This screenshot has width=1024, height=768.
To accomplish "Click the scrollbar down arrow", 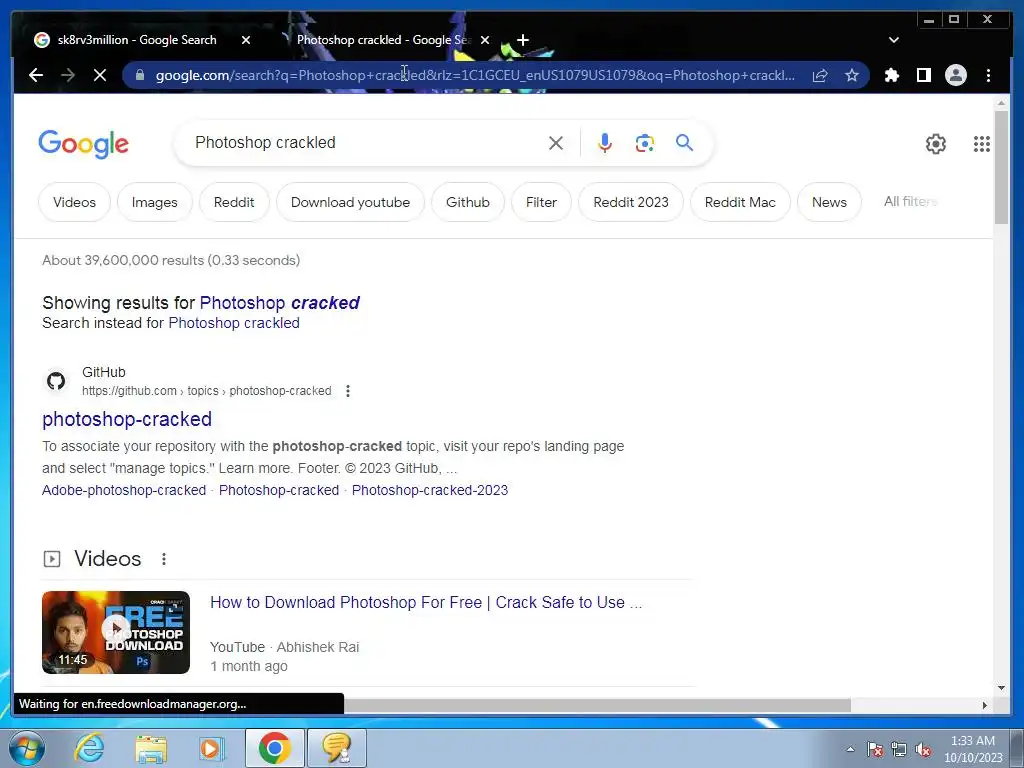I will [1001, 688].
